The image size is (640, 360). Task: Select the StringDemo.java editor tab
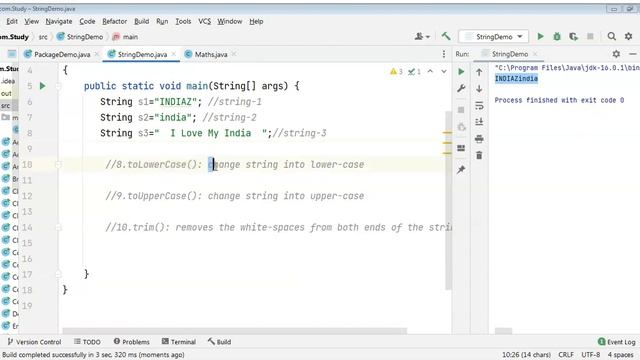pyautogui.click(x=142, y=54)
